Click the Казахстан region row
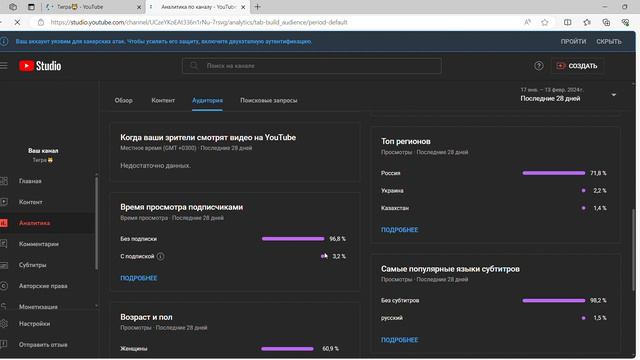Viewport: 640px width, 360px height. click(x=493, y=208)
